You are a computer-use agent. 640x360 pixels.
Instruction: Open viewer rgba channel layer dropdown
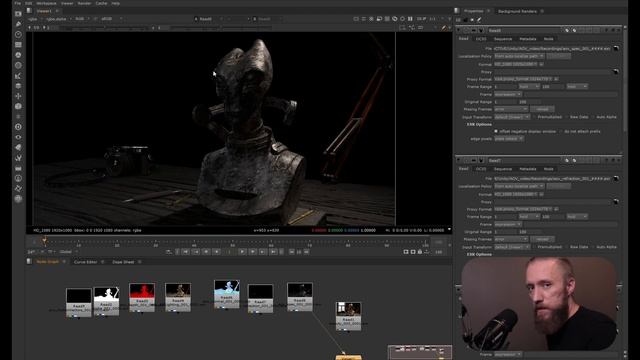(34, 19)
